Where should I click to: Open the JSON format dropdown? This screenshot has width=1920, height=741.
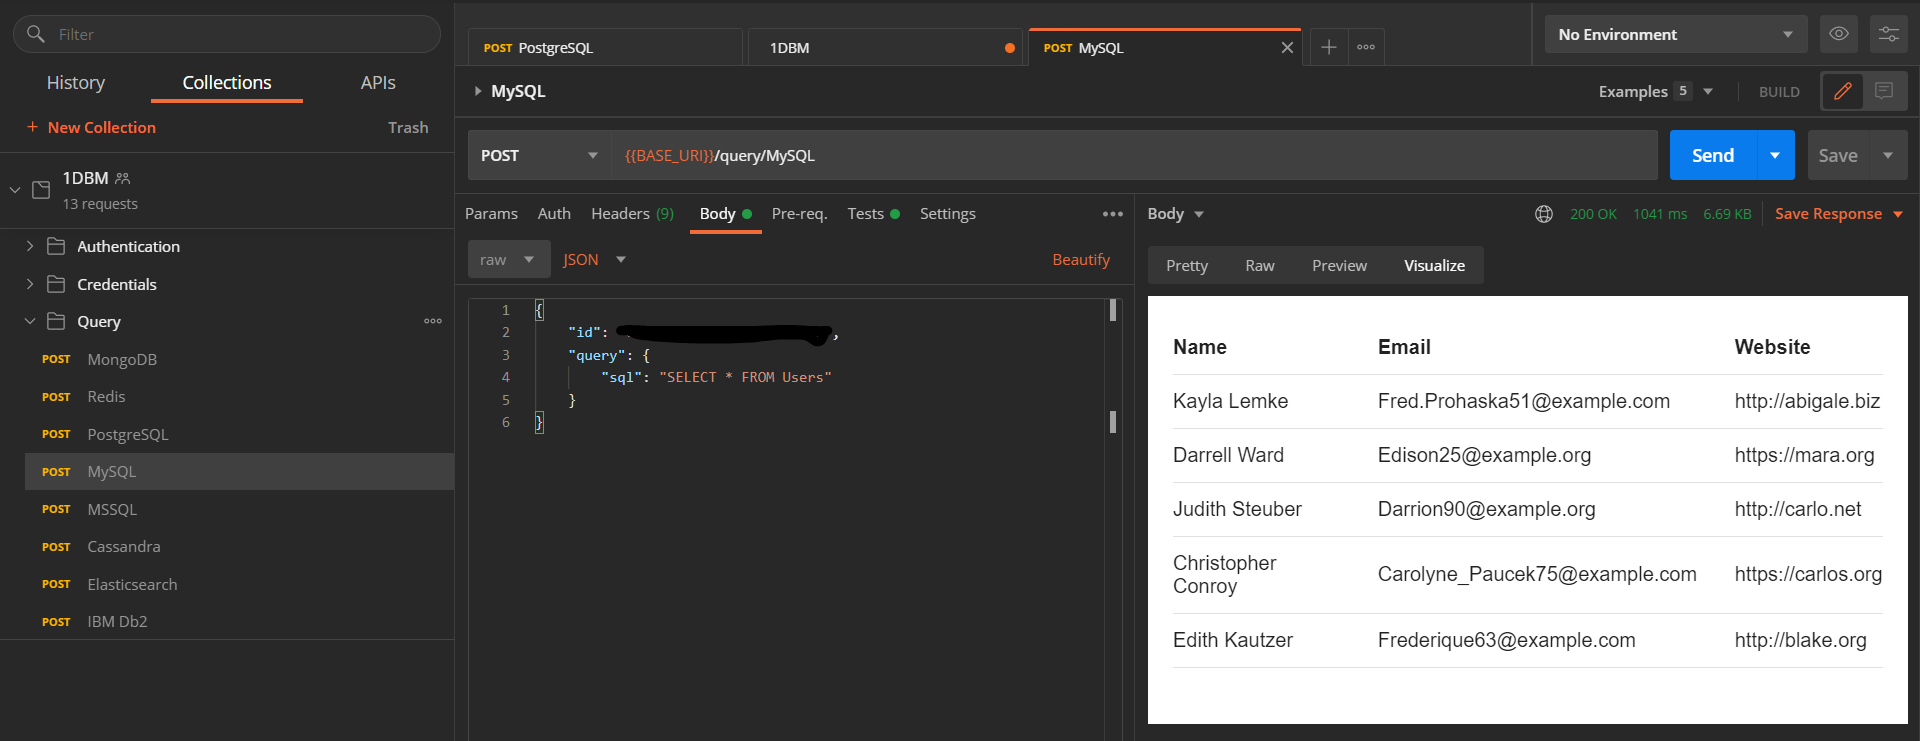tap(594, 259)
